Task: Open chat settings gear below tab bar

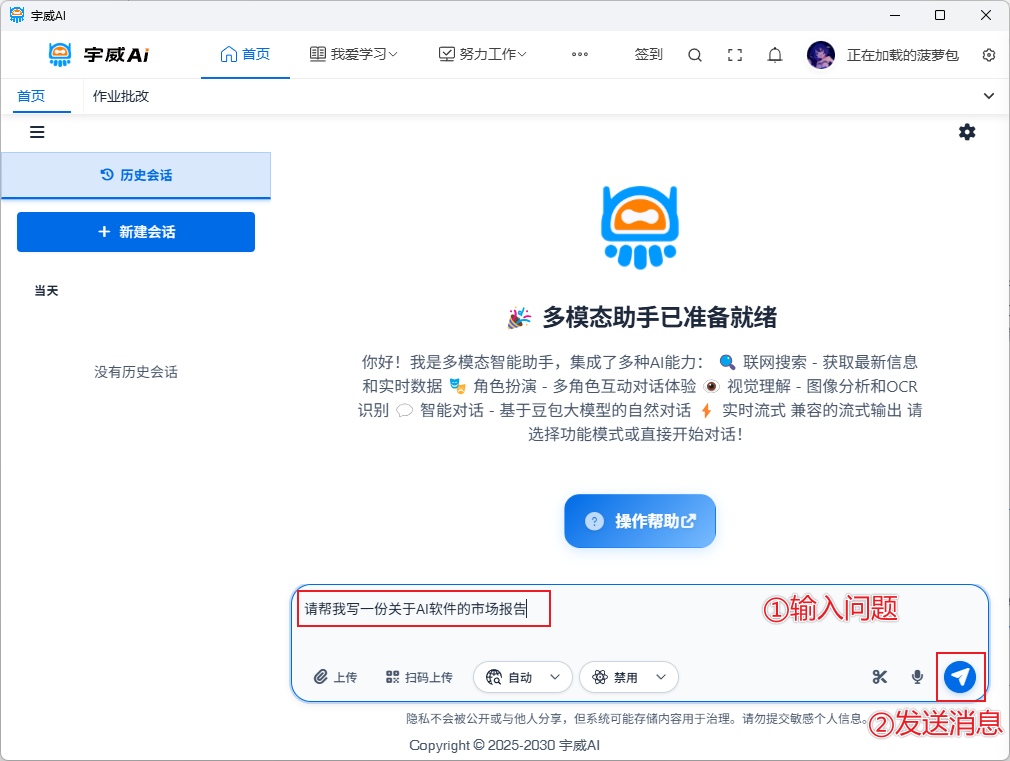Action: (x=967, y=132)
